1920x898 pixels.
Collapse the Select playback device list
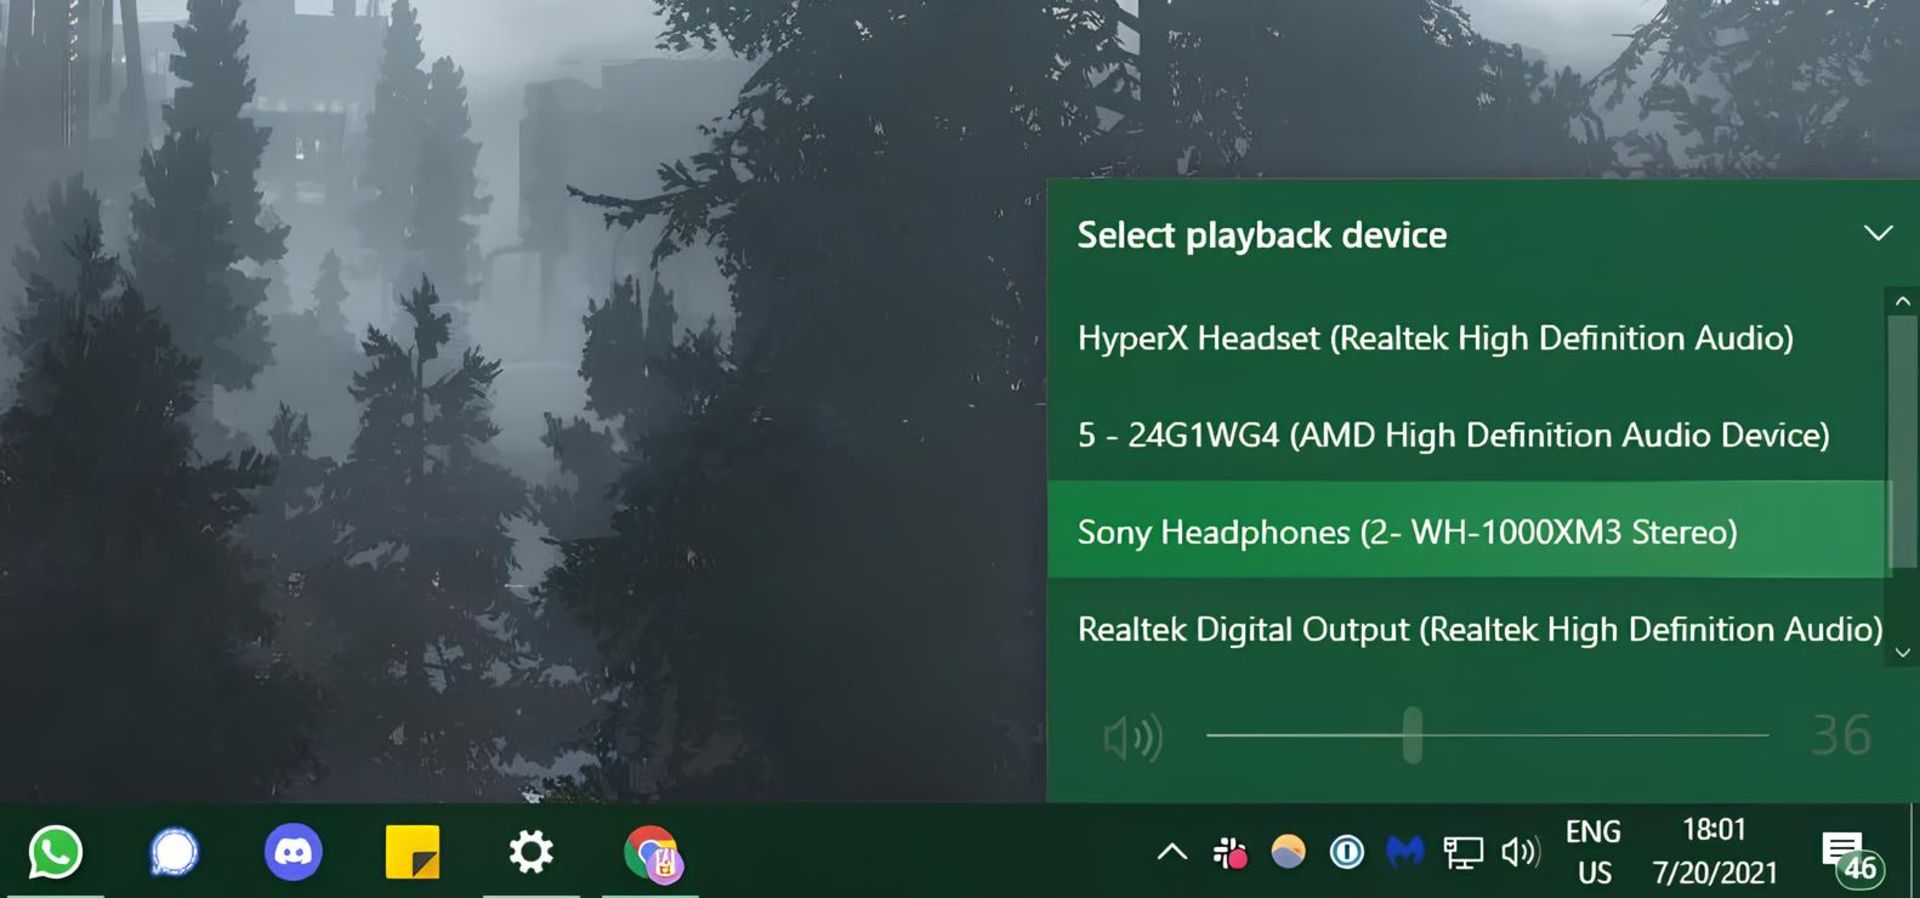1878,234
